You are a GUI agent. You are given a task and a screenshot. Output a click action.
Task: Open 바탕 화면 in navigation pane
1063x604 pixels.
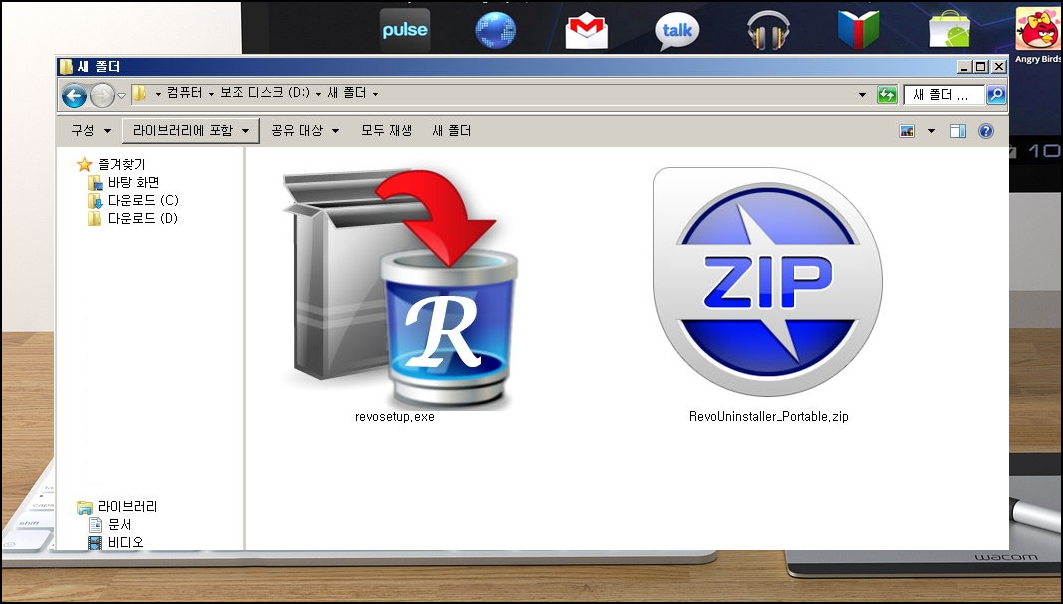point(133,182)
